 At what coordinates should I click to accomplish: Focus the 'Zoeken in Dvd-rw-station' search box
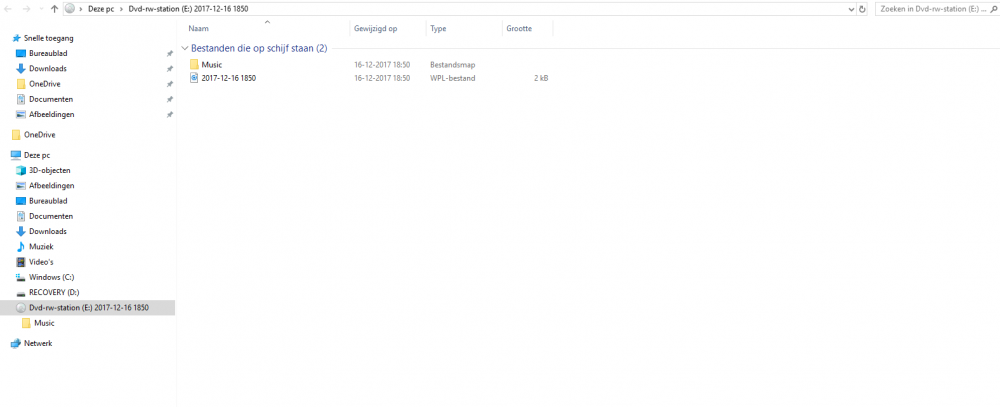pyautogui.click(x=933, y=10)
